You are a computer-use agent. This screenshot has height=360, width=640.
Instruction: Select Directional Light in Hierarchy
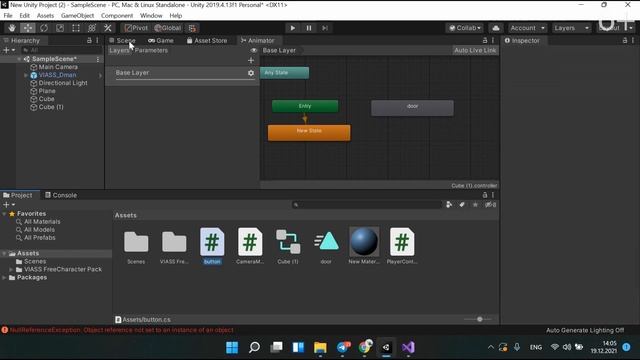click(x=63, y=83)
